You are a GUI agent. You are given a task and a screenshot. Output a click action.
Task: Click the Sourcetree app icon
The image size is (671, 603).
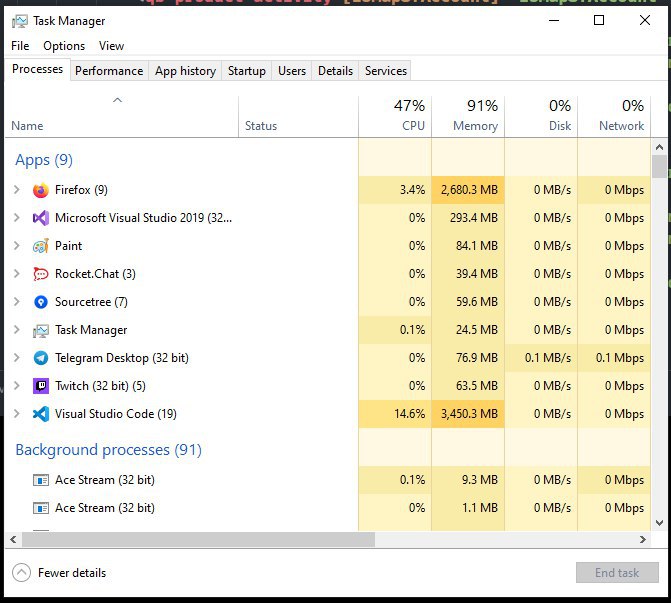click(41, 302)
